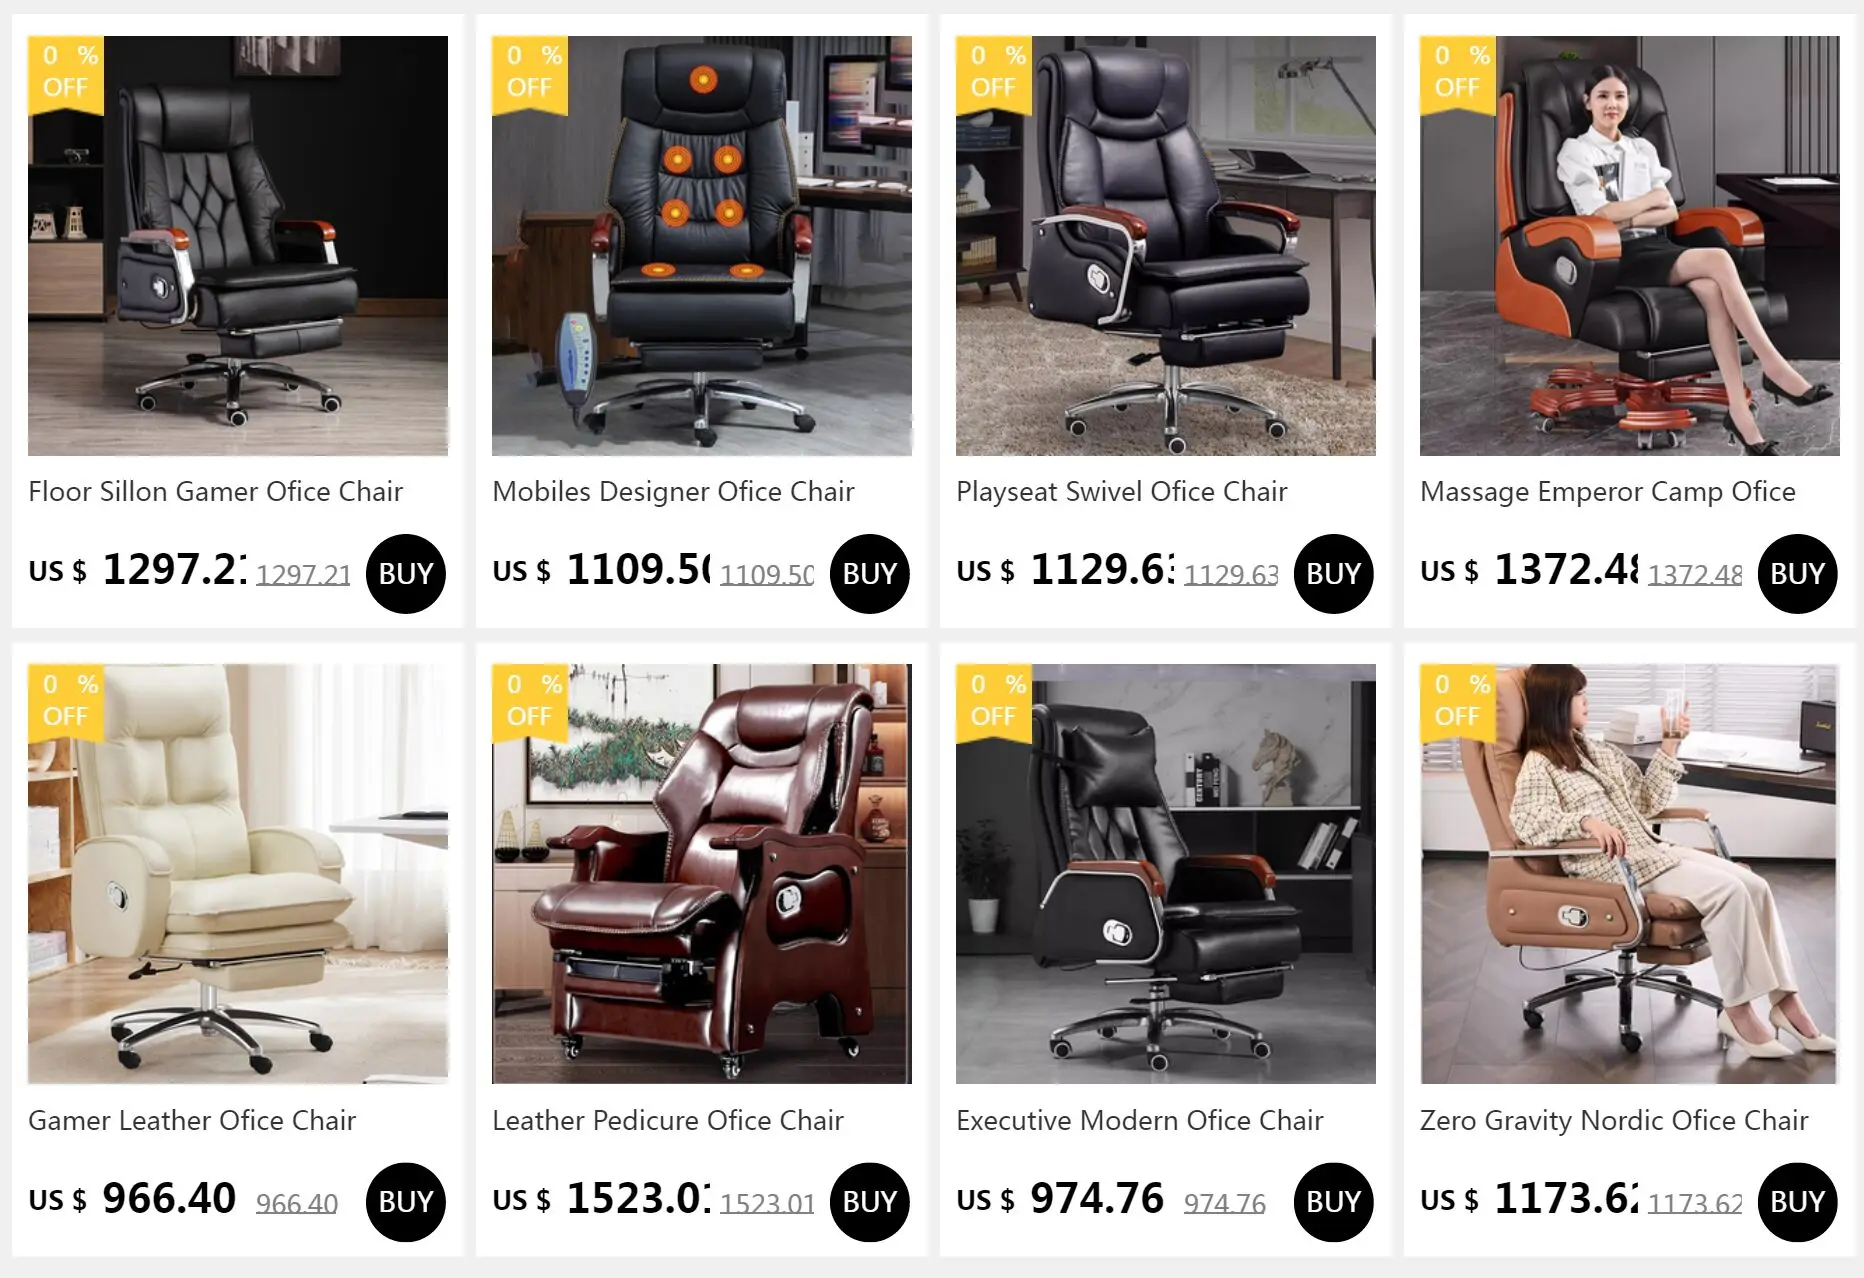Open the cream Gamer Leather chair photo

[238, 874]
